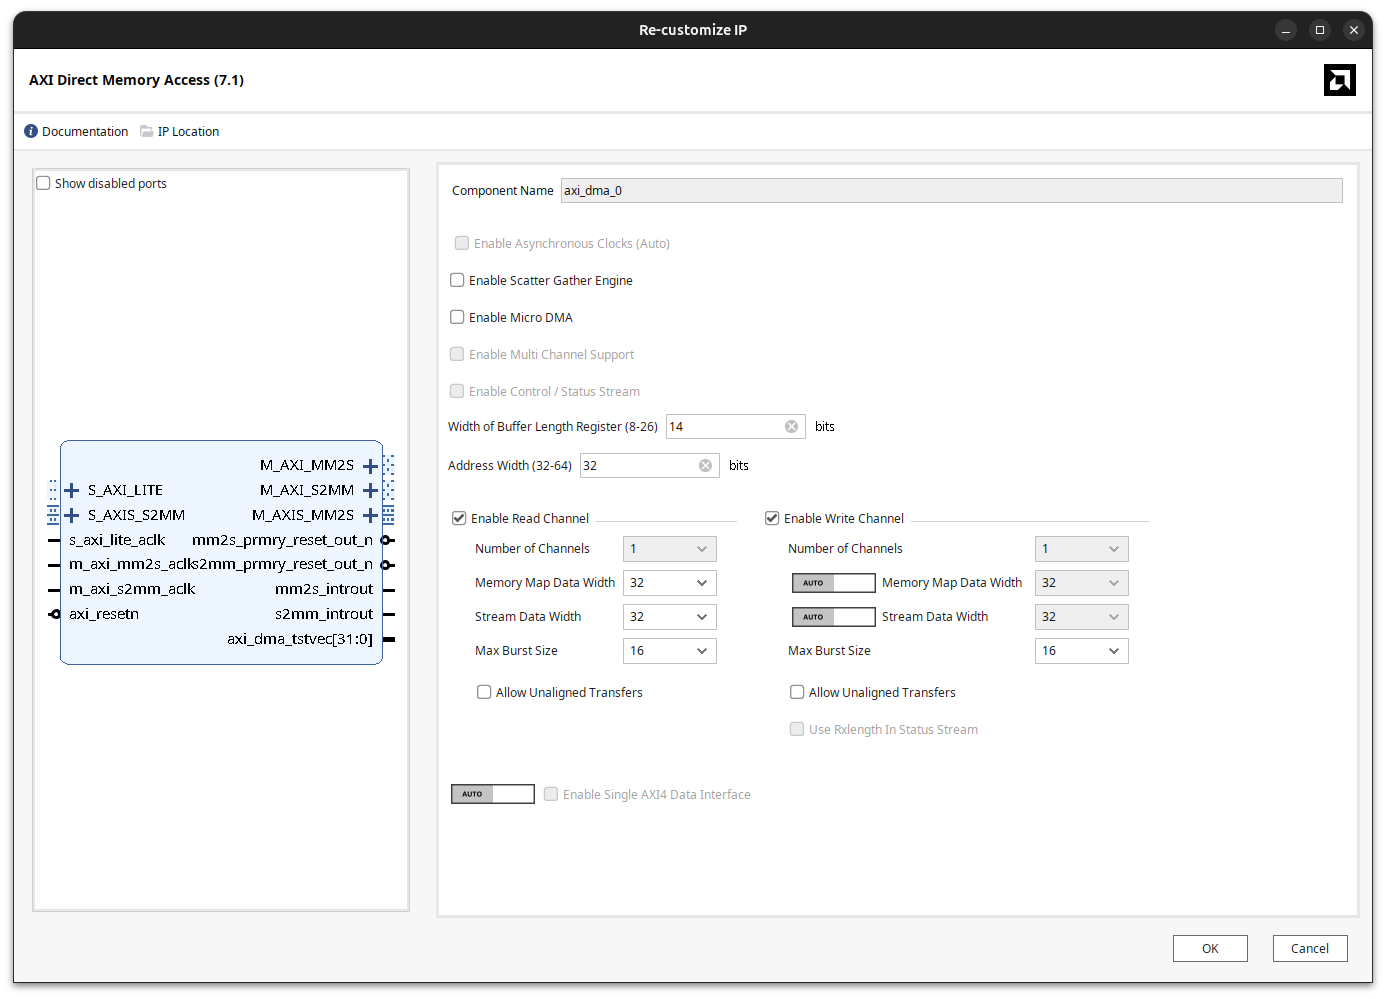
Task: Click the IP Location folder icon
Action: pyautogui.click(x=147, y=131)
